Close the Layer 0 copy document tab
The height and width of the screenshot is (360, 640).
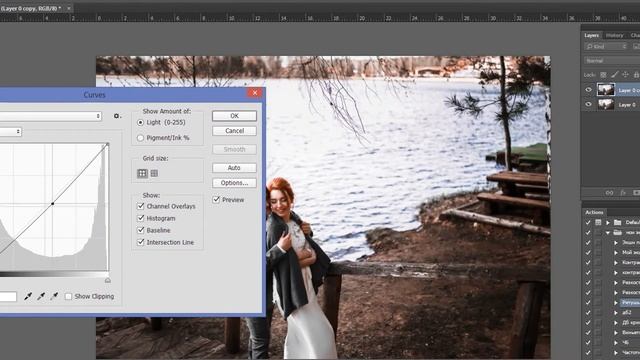(x=69, y=8)
